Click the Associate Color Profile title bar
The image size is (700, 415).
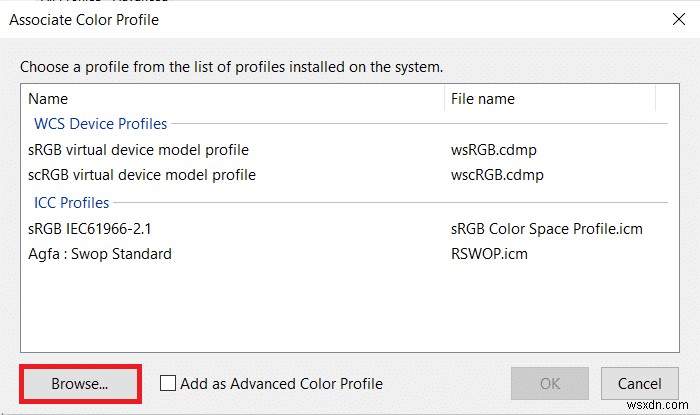point(300,20)
